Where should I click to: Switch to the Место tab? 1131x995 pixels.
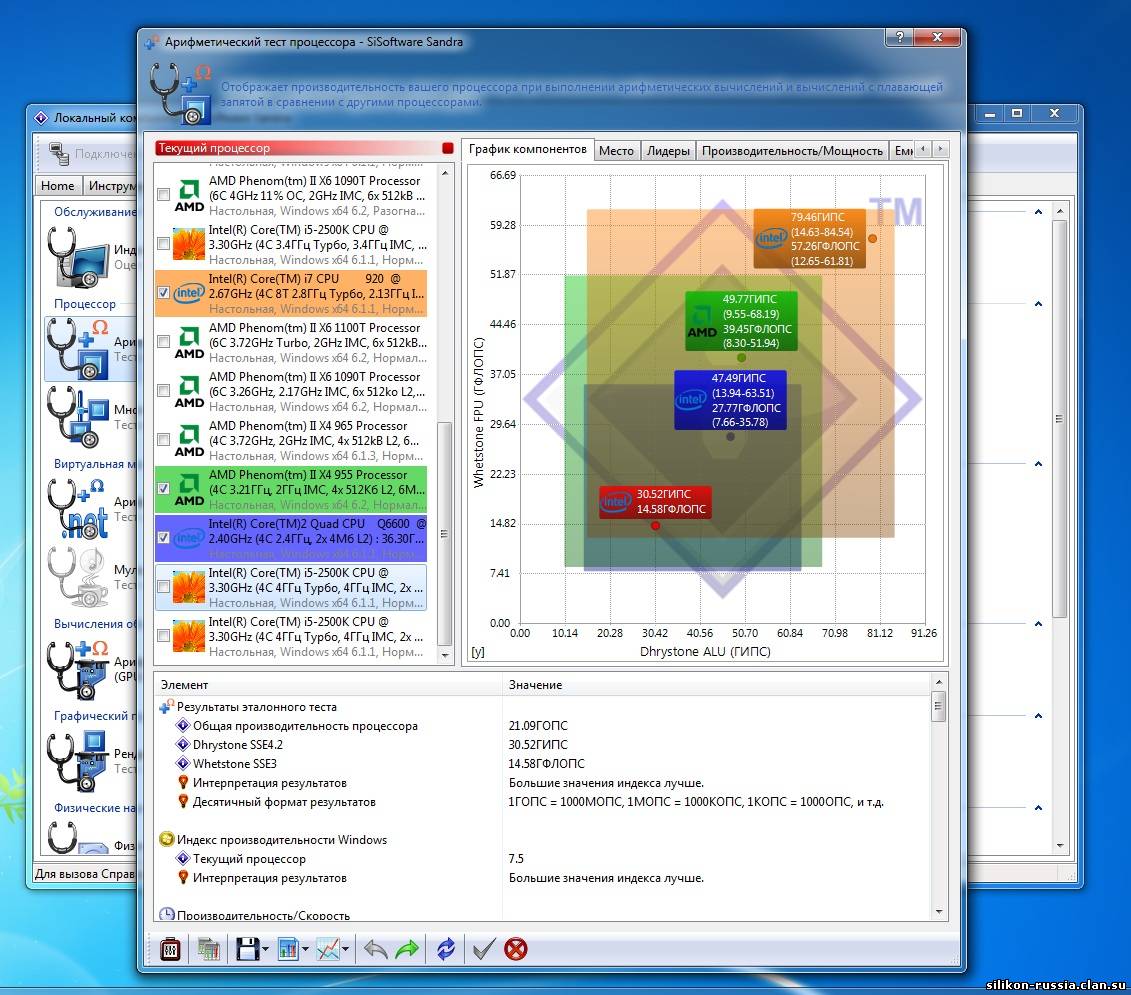tap(616, 151)
